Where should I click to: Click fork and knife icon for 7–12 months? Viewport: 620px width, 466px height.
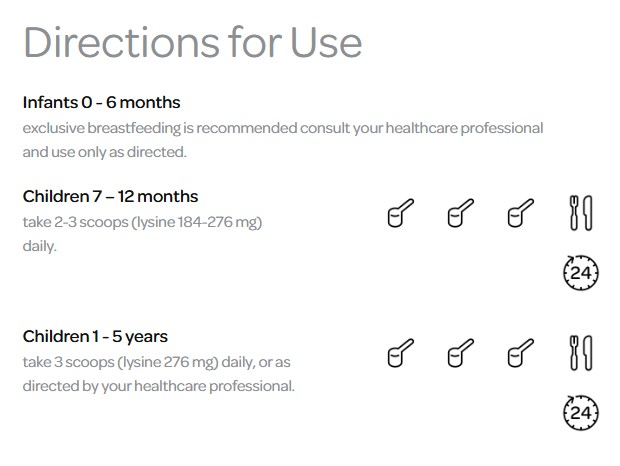point(578,212)
